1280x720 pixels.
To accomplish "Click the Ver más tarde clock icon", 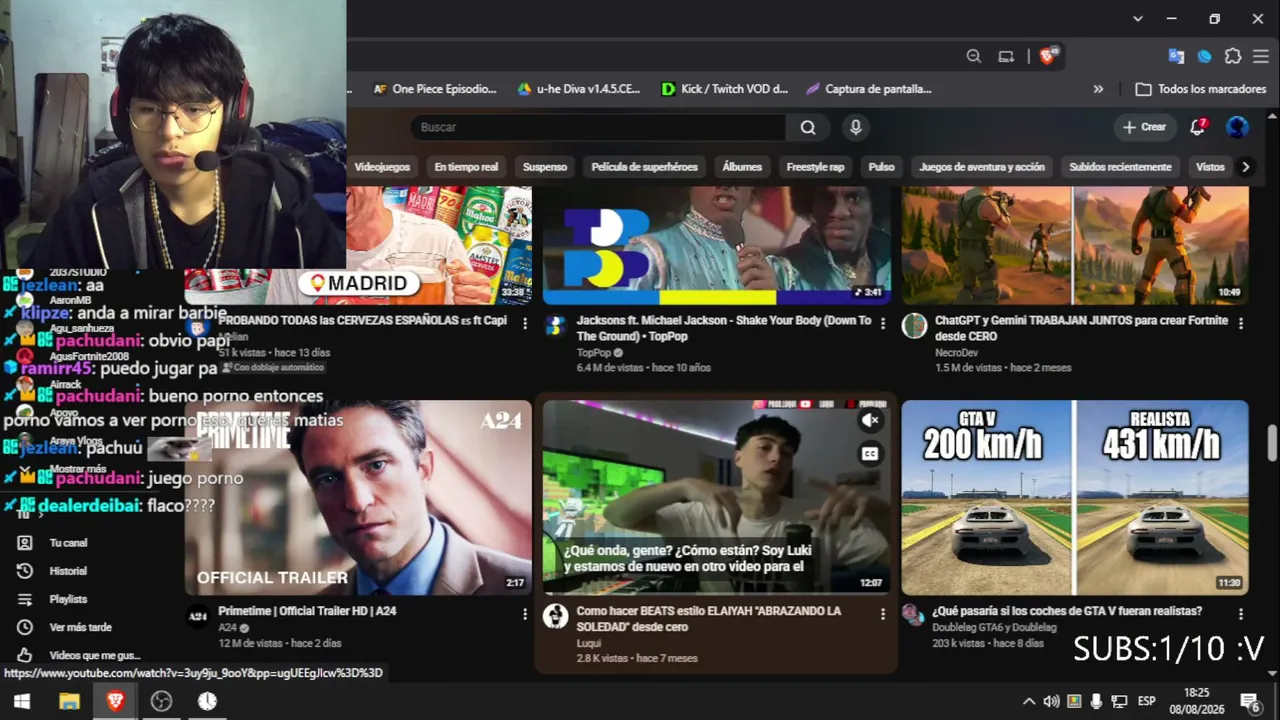I will point(25,627).
